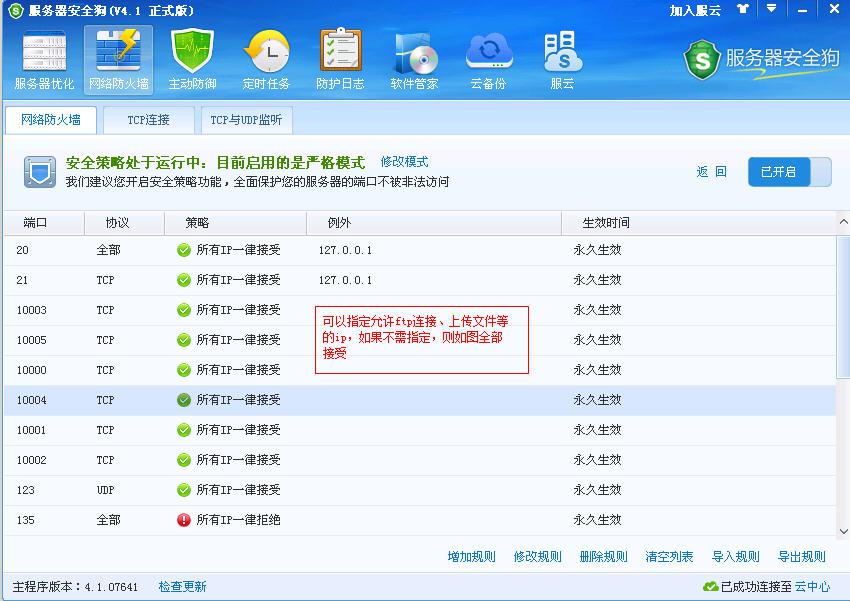Image resolution: width=850 pixels, height=601 pixels.
Task: Select the 网络防火墙 firewall toolbar icon
Action: (118, 60)
